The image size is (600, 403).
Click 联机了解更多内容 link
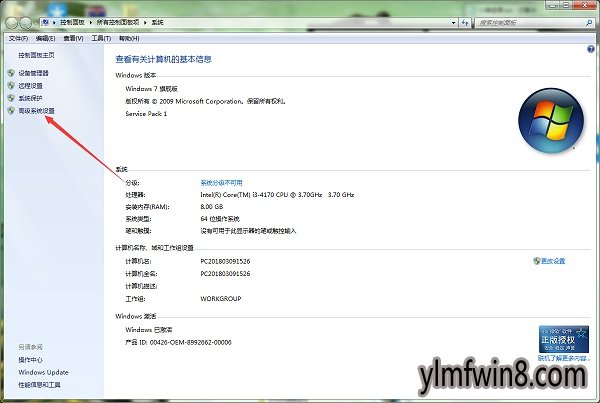[x=564, y=358]
